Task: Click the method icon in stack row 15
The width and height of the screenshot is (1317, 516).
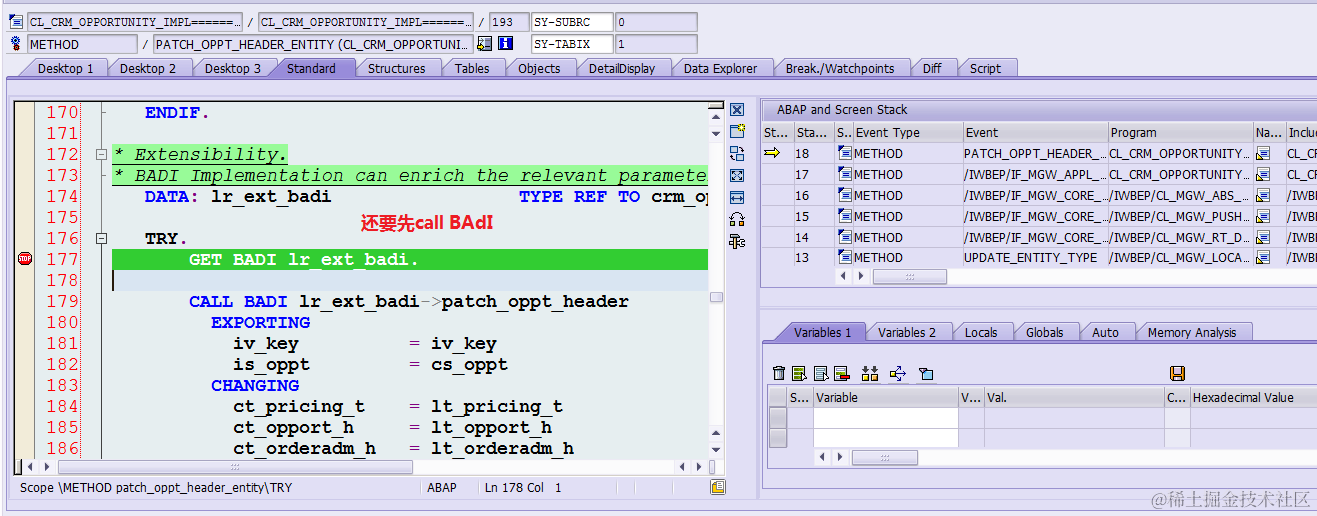Action: (x=844, y=216)
